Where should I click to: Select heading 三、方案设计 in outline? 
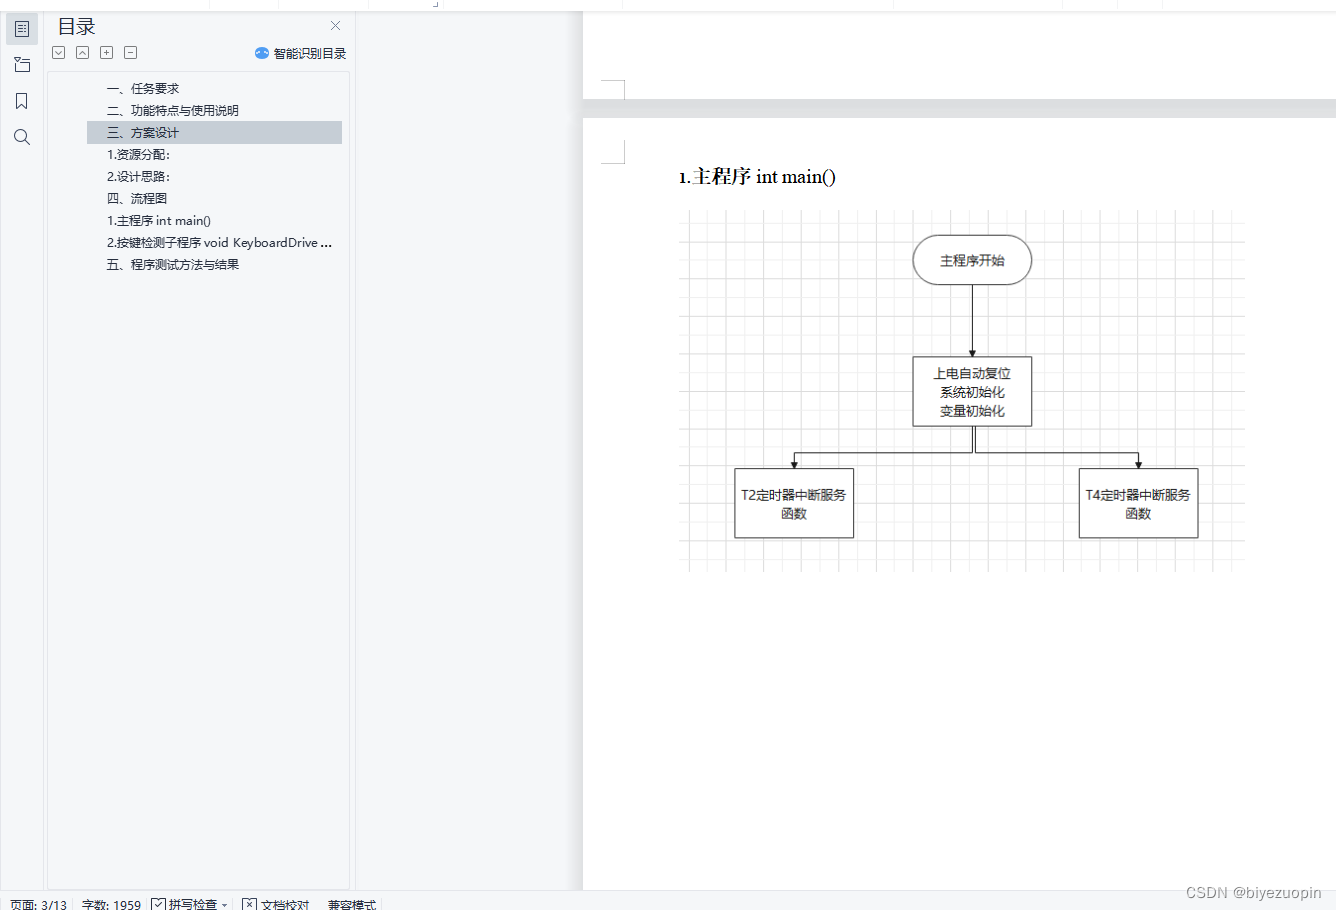click(x=214, y=132)
